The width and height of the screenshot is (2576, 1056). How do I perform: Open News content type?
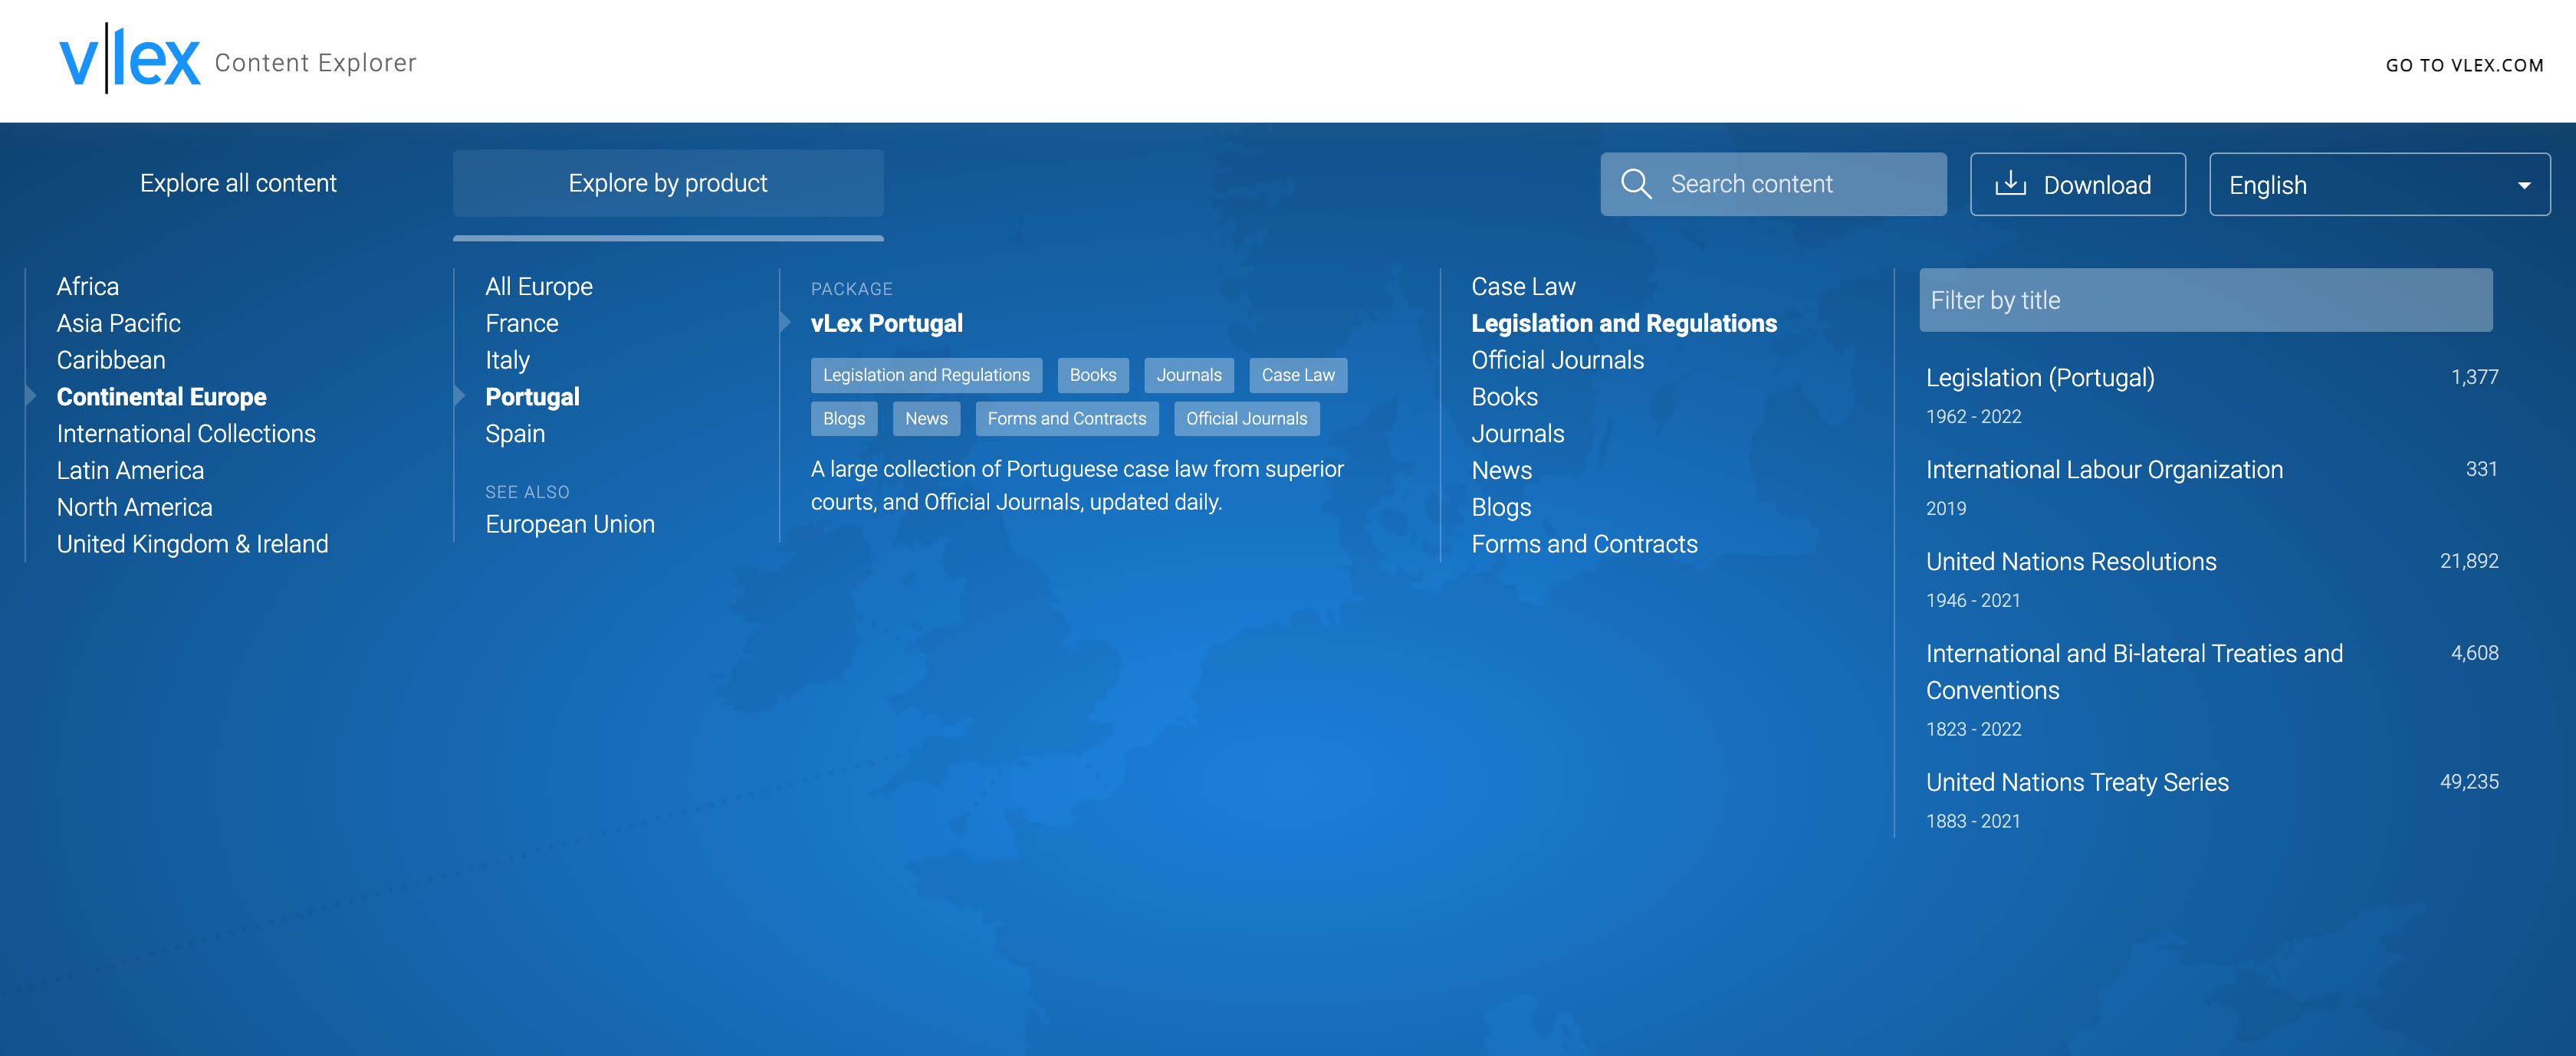pyautogui.click(x=1501, y=470)
